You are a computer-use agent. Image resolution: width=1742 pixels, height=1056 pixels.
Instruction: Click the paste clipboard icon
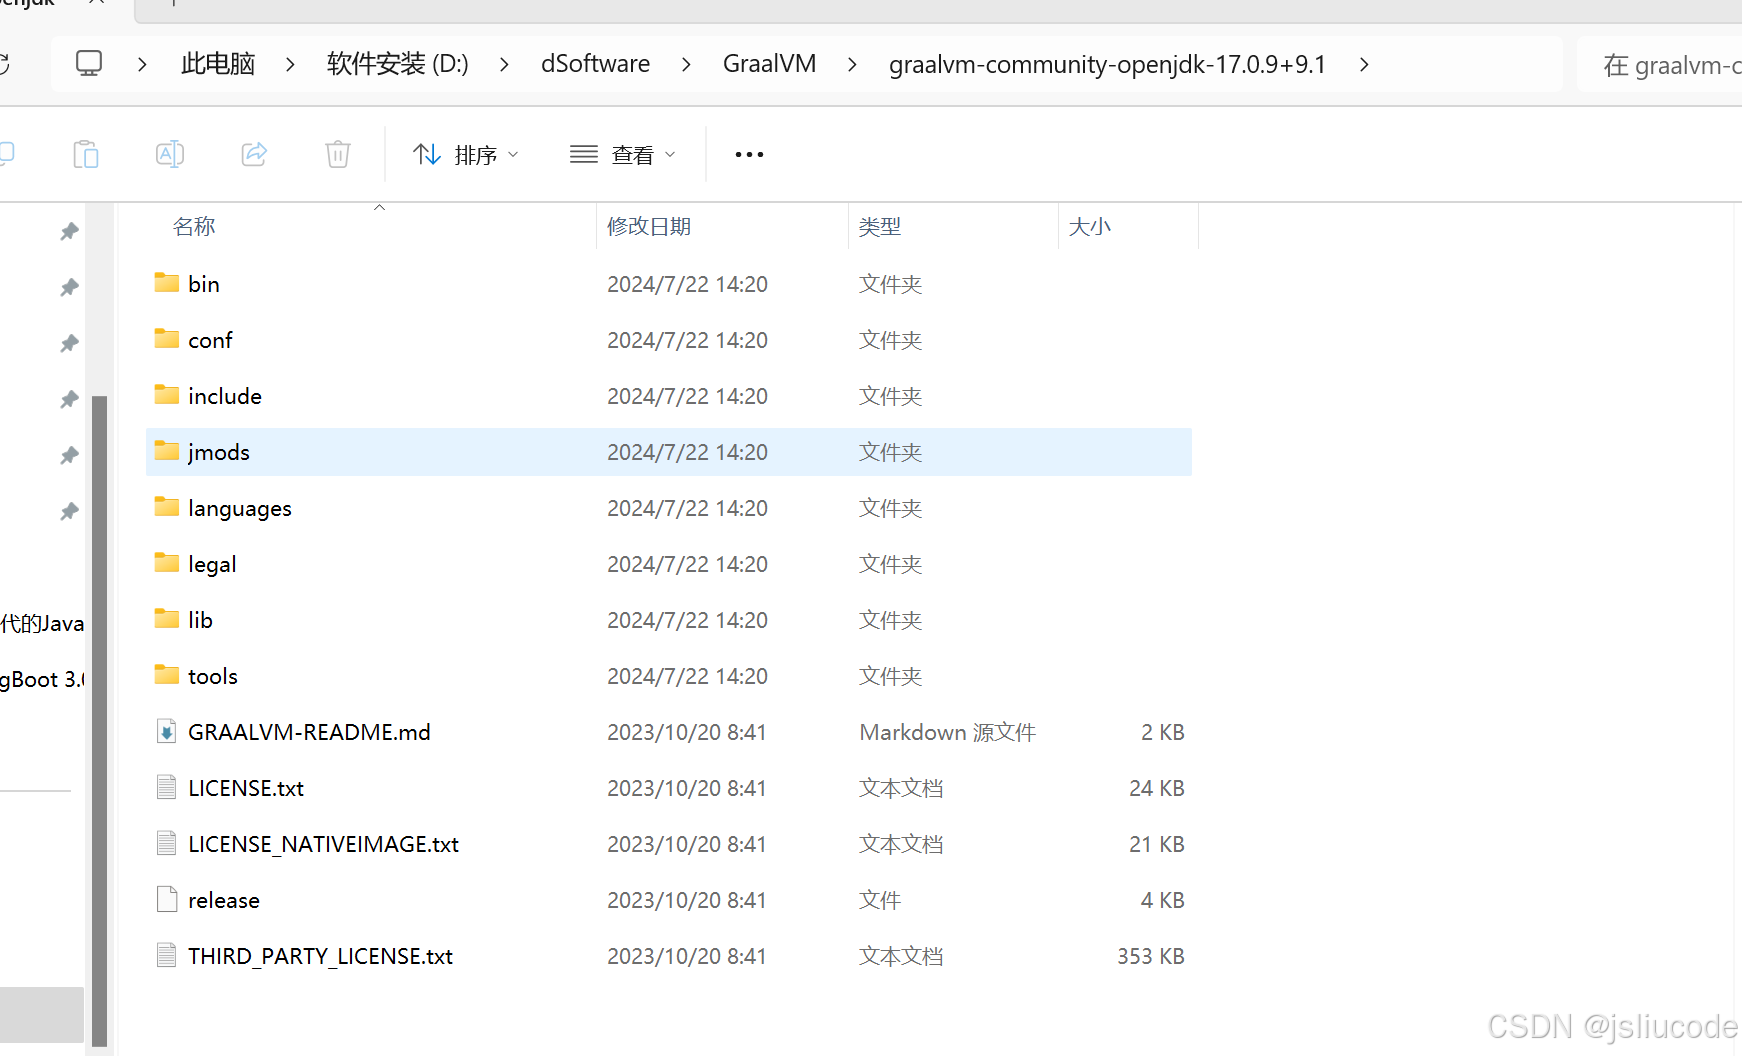(x=86, y=154)
